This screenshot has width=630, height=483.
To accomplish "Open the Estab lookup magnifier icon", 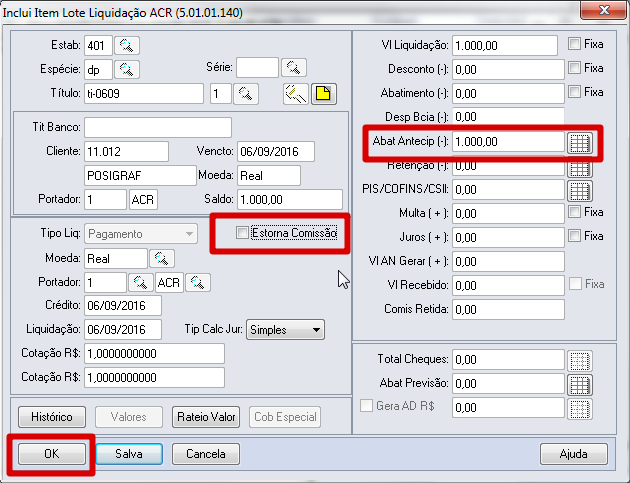I will [x=127, y=45].
